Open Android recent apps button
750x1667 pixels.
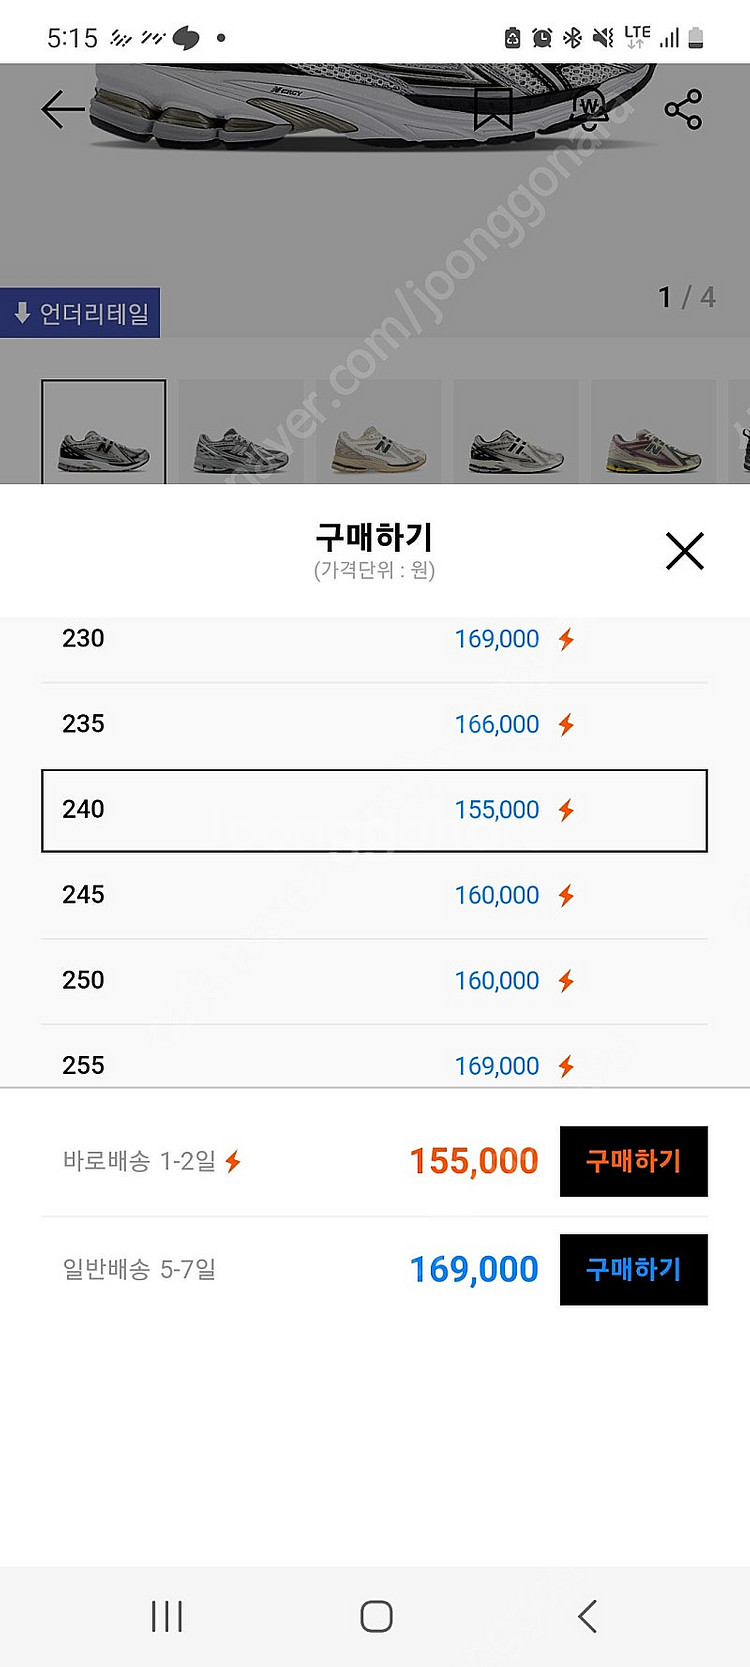166,1613
